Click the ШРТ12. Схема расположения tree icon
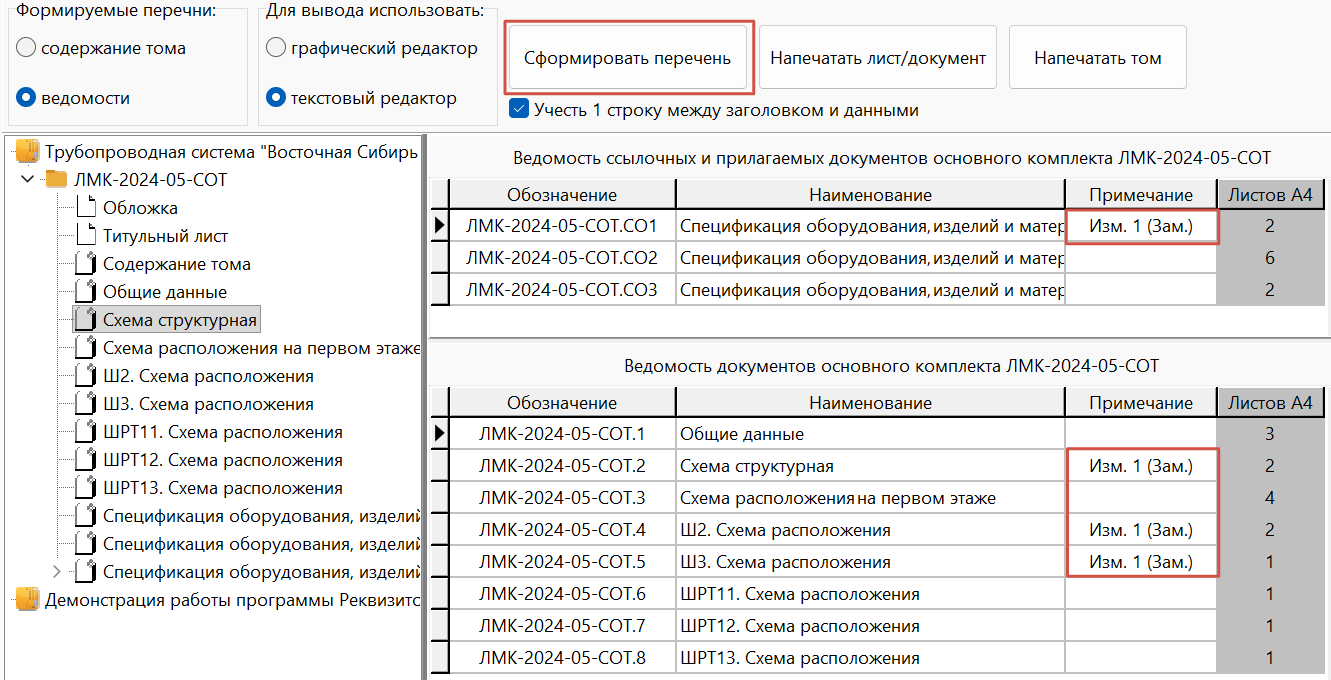1331x680 pixels. (x=85, y=460)
